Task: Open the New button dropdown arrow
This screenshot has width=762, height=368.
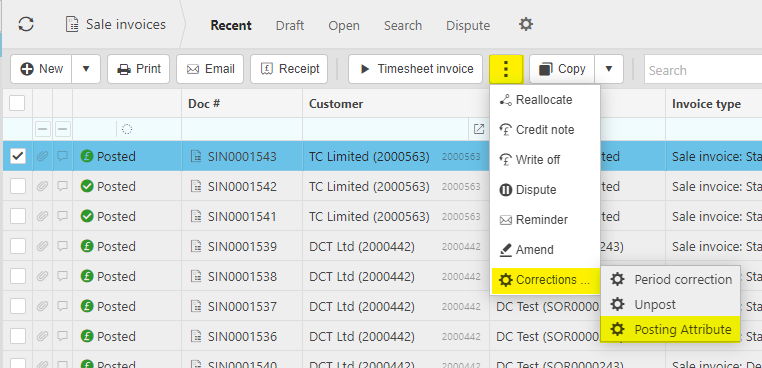Action: [86, 69]
